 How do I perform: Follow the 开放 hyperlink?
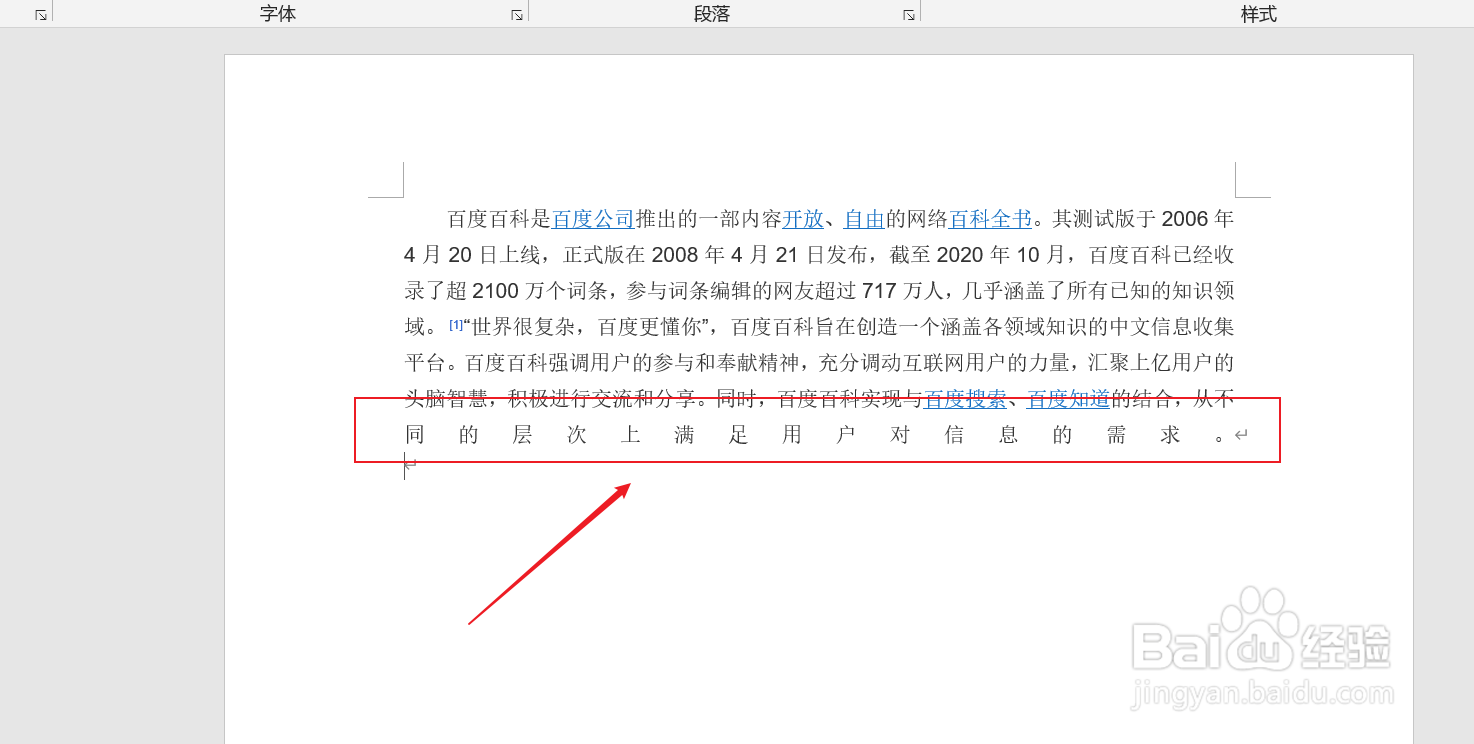click(x=803, y=219)
